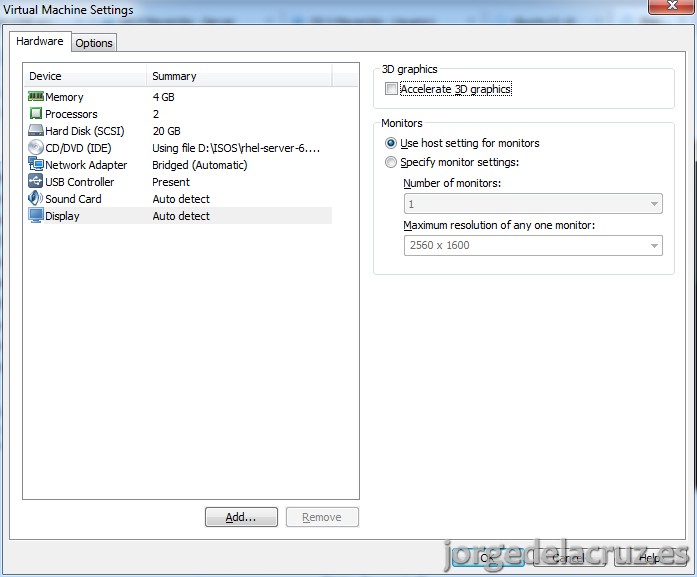The width and height of the screenshot is (697, 577).
Task: Click the Display Auto detect value
Action: pyautogui.click(x=181, y=216)
